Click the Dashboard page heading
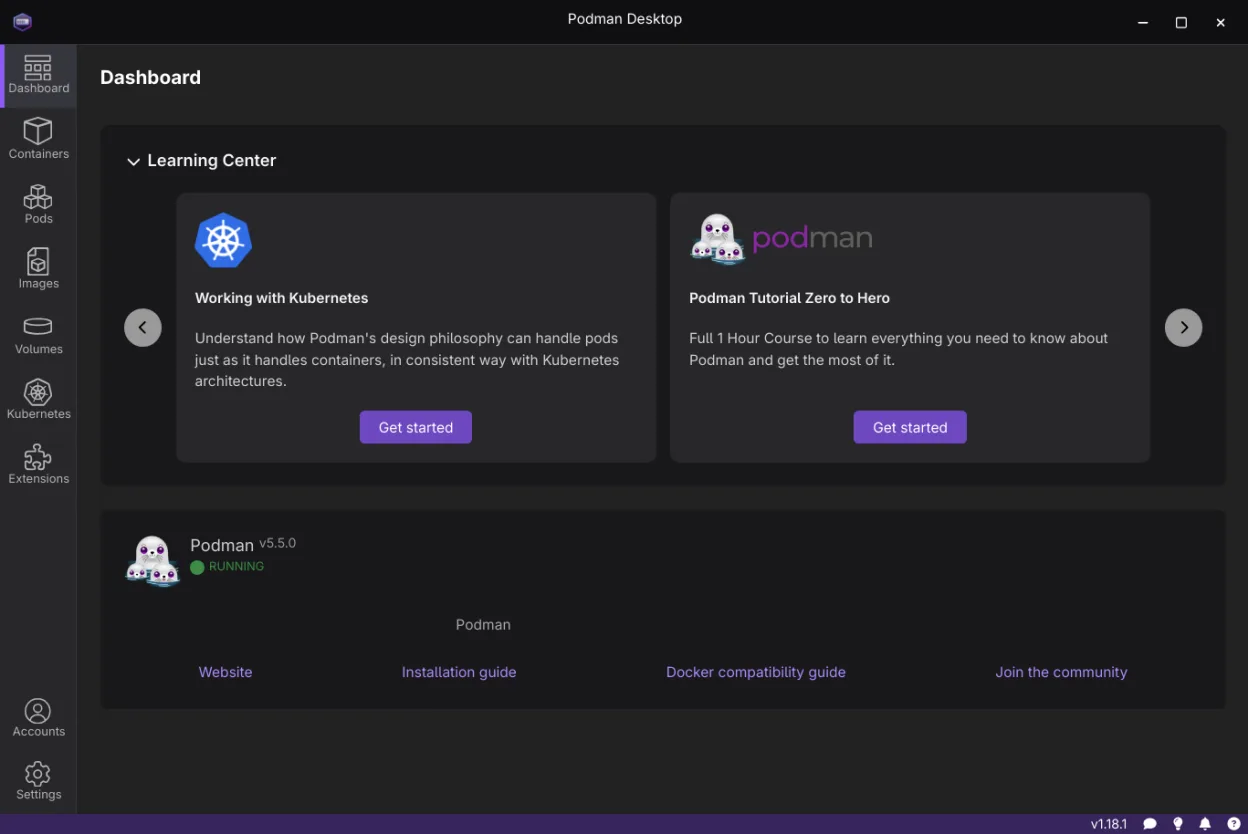Screen dimensions: 1248x834 (x=151, y=77)
